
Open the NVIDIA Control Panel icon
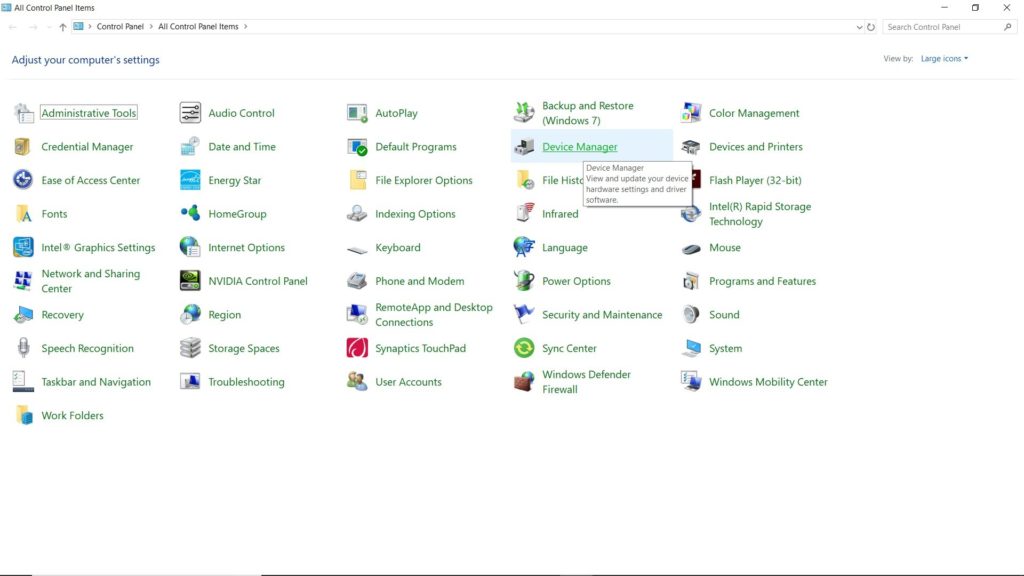pyautogui.click(x=190, y=281)
